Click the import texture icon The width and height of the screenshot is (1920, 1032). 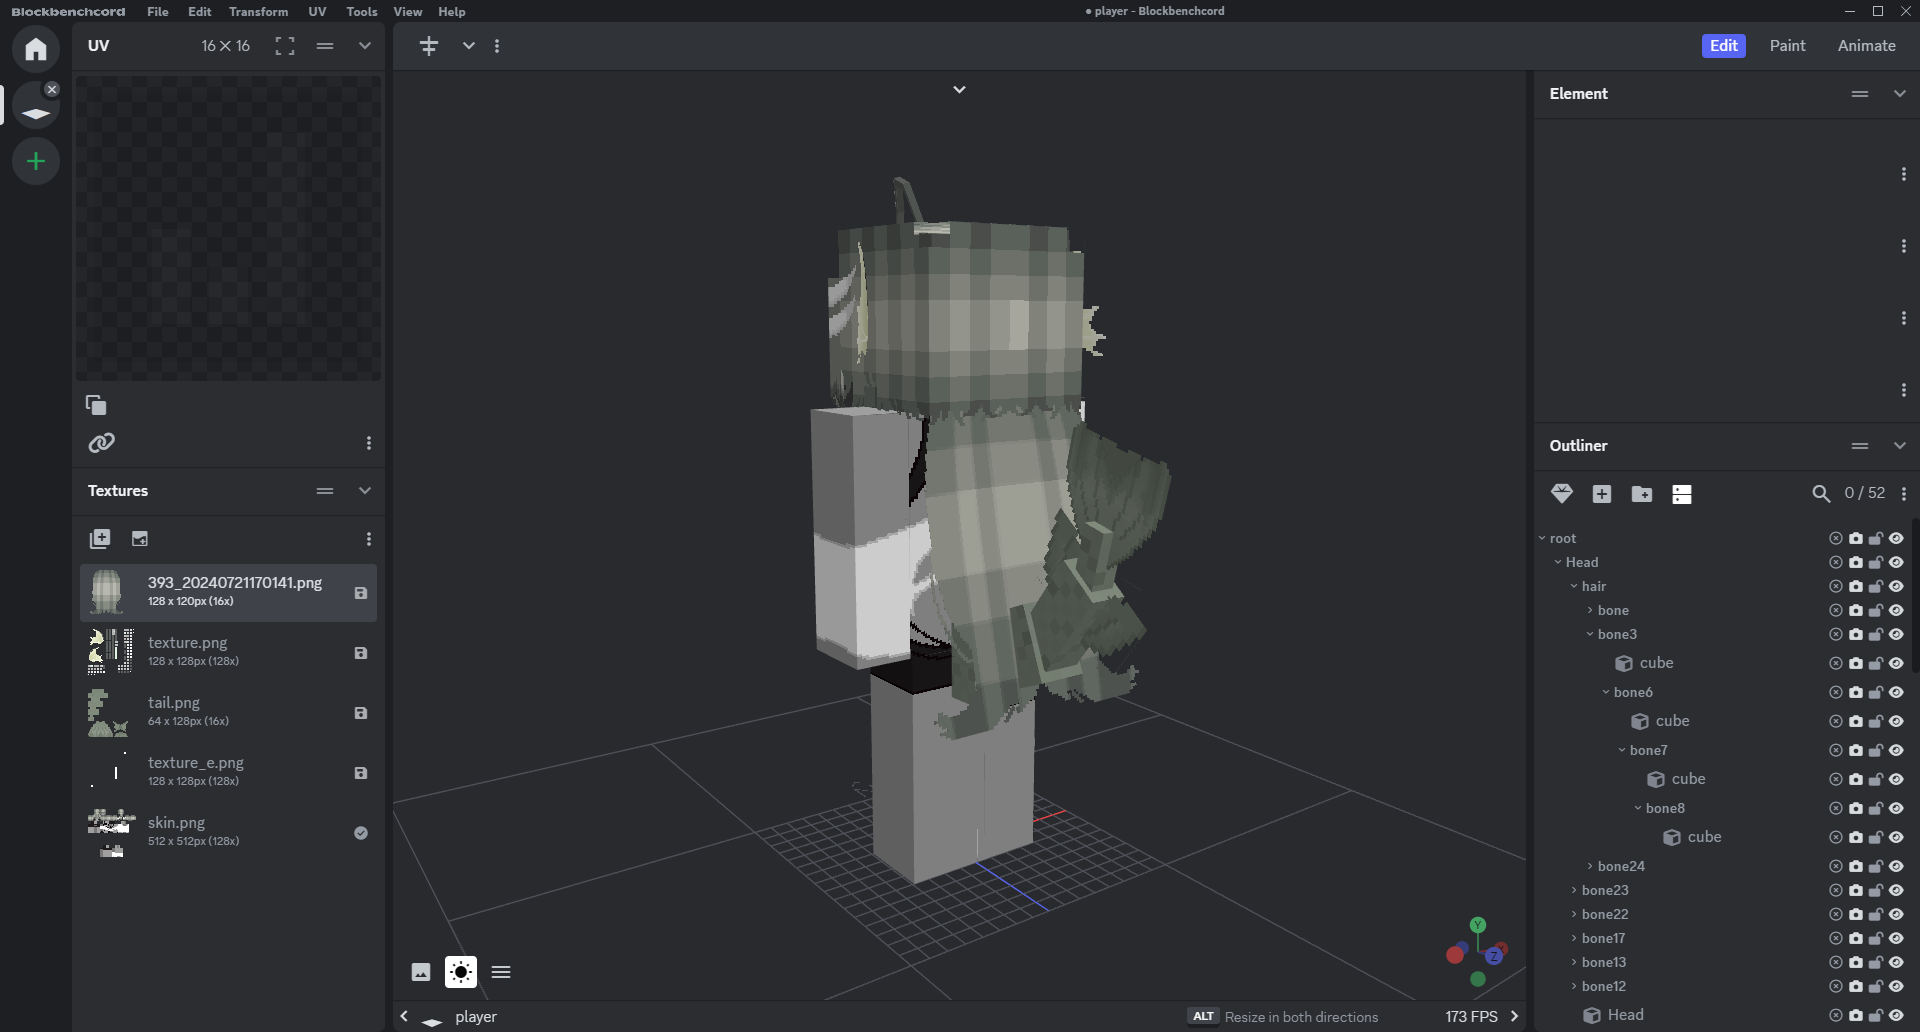(100, 539)
